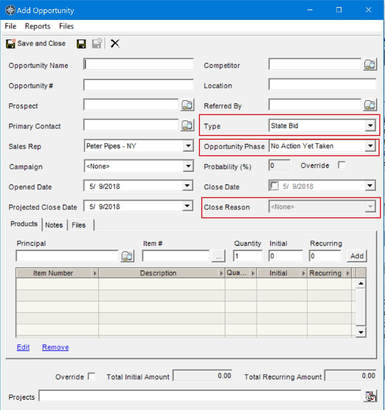The image size is (385, 410).
Task: Click the X cancel icon in the toolbar
Action: click(115, 43)
